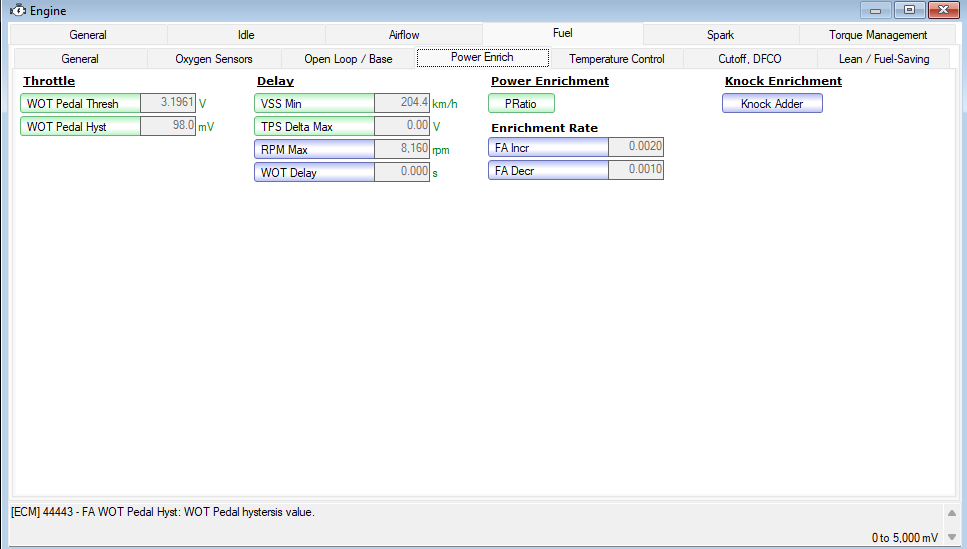Screen dimensions: 967x549
Task: Select the VSS Min value field
Action: click(x=402, y=103)
